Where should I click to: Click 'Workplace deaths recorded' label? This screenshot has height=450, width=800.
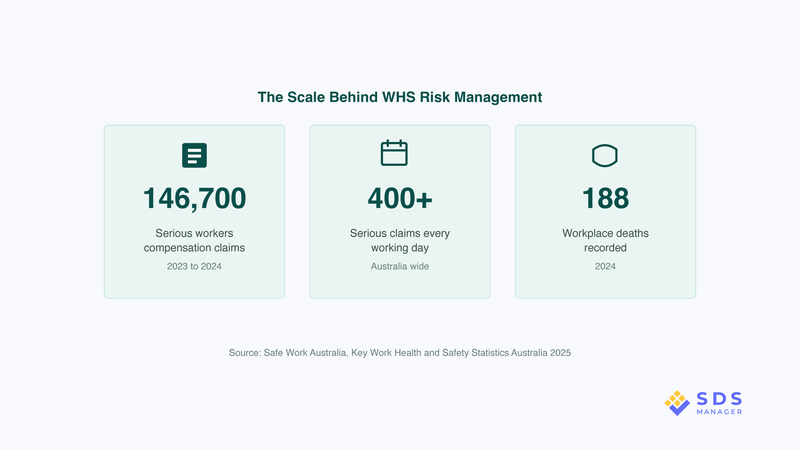pos(605,240)
